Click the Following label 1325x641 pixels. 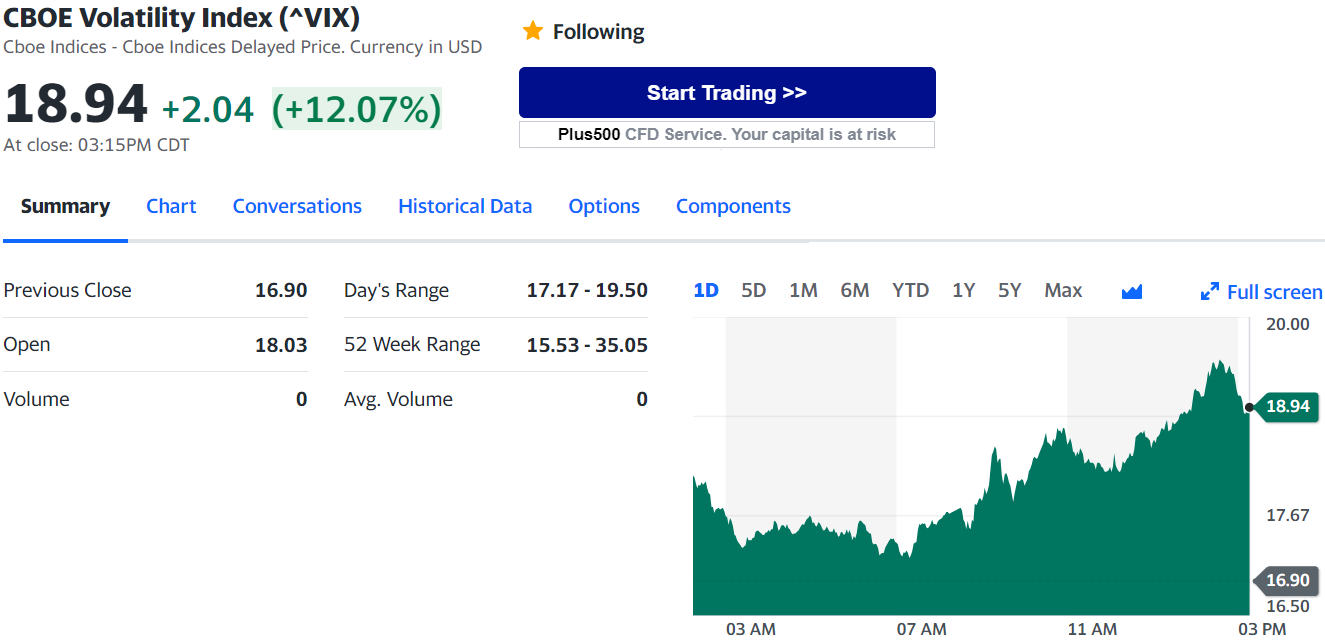(x=599, y=32)
